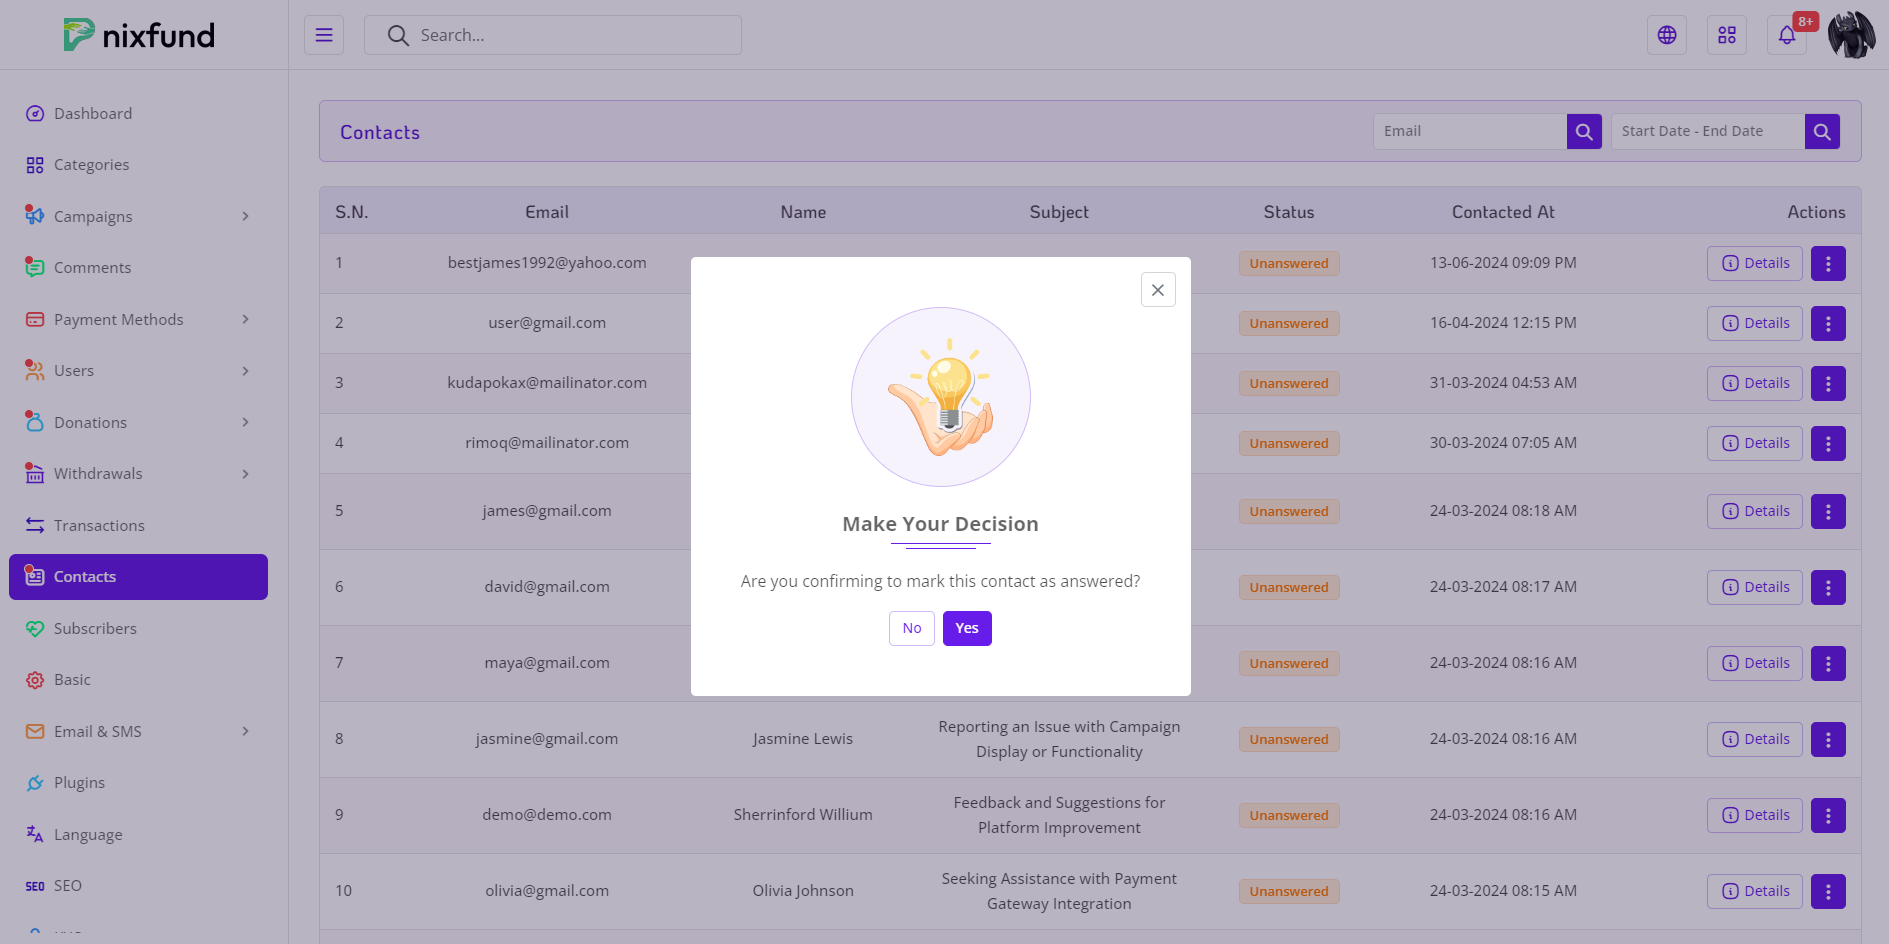
Task: Open the apps grid icon in header
Action: tap(1726, 35)
